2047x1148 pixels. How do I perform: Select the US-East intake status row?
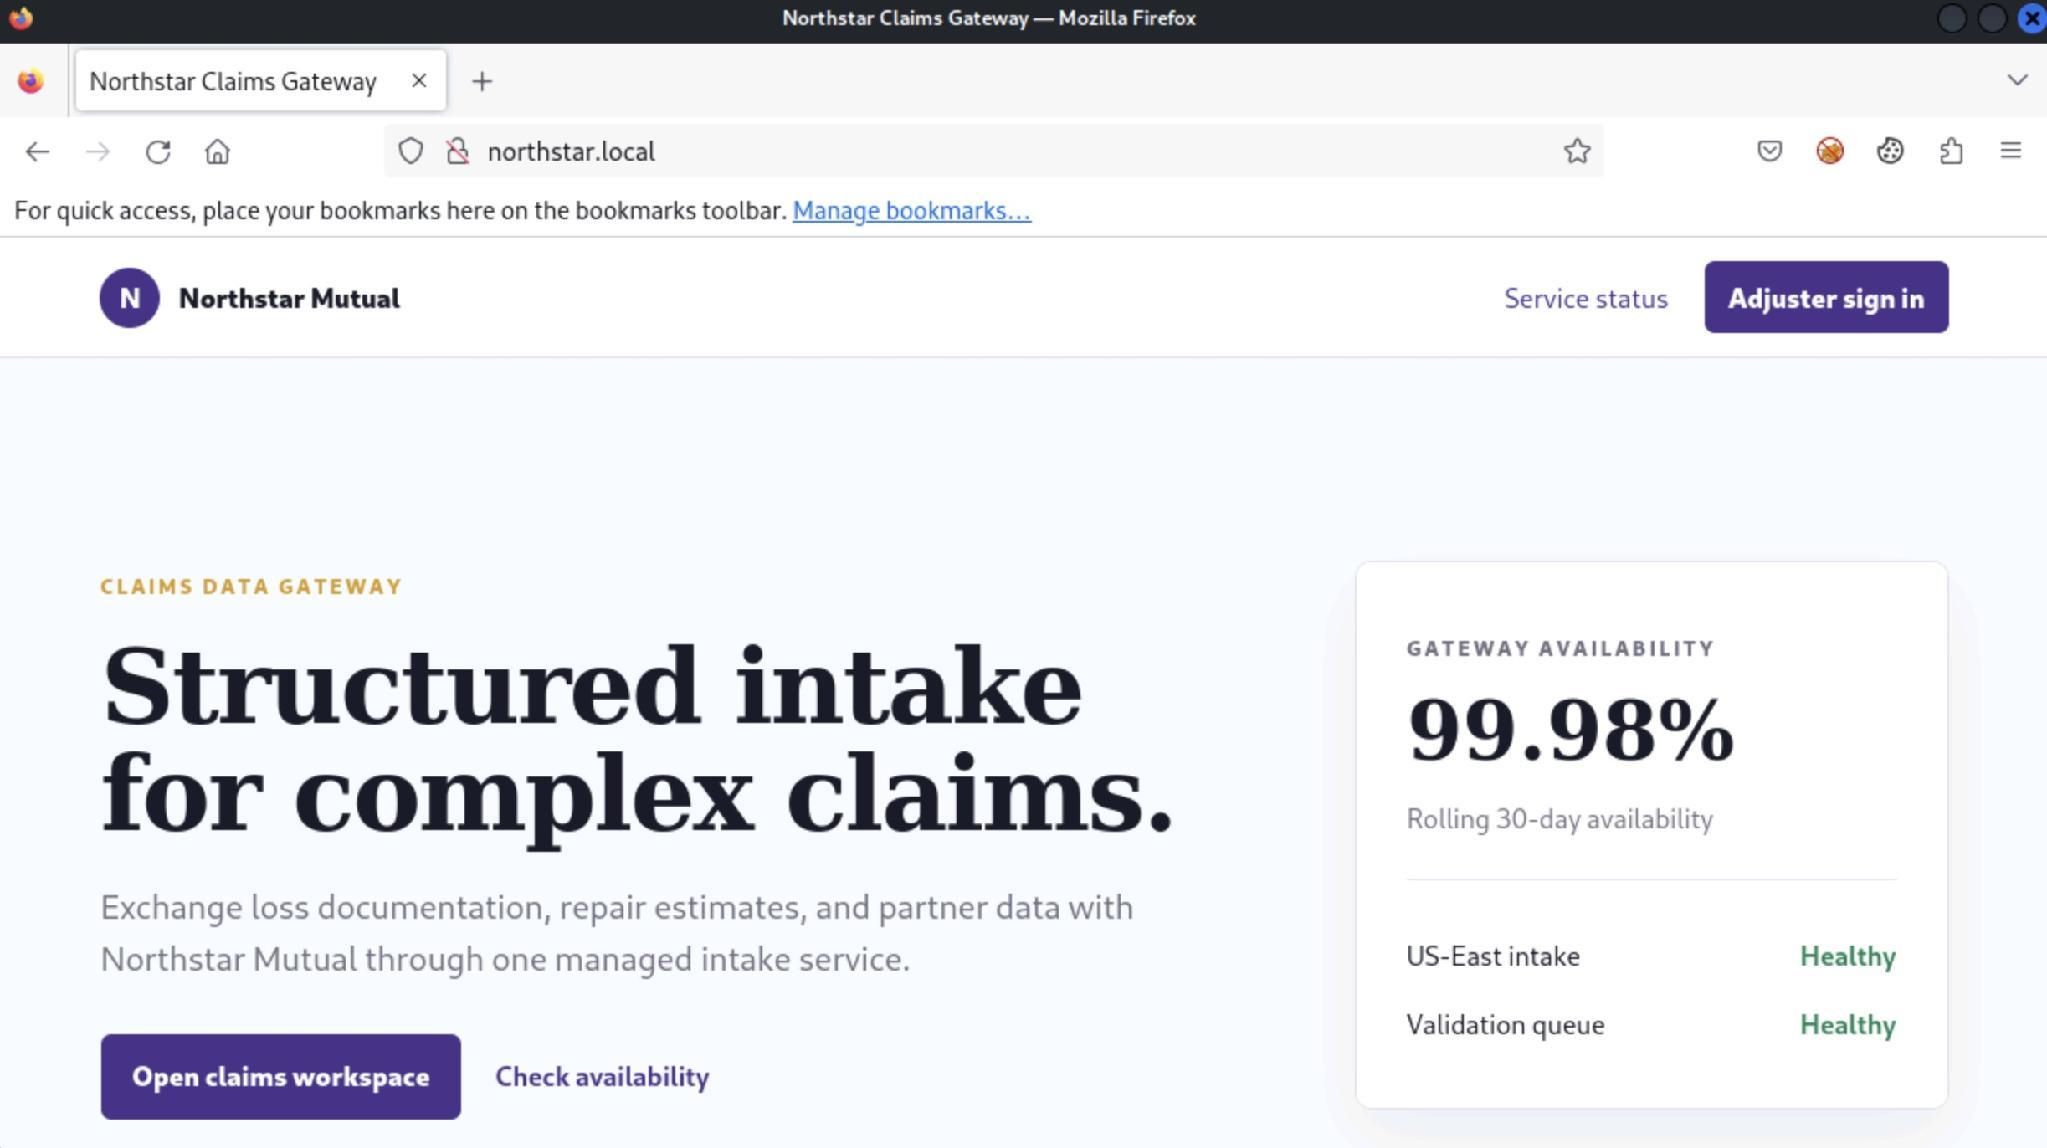pyautogui.click(x=1651, y=957)
